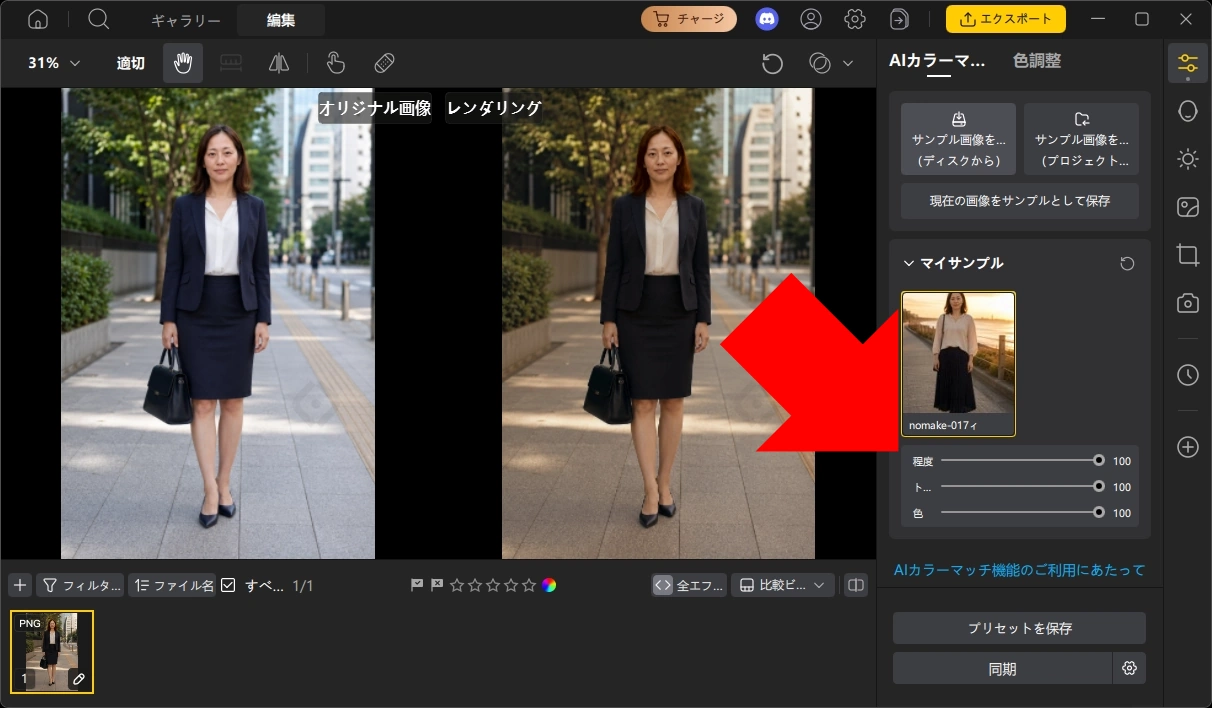Image resolution: width=1212 pixels, height=708 pixels.
Task: Toggle the 全エフ... effects preview button
Action: point(689,585)
